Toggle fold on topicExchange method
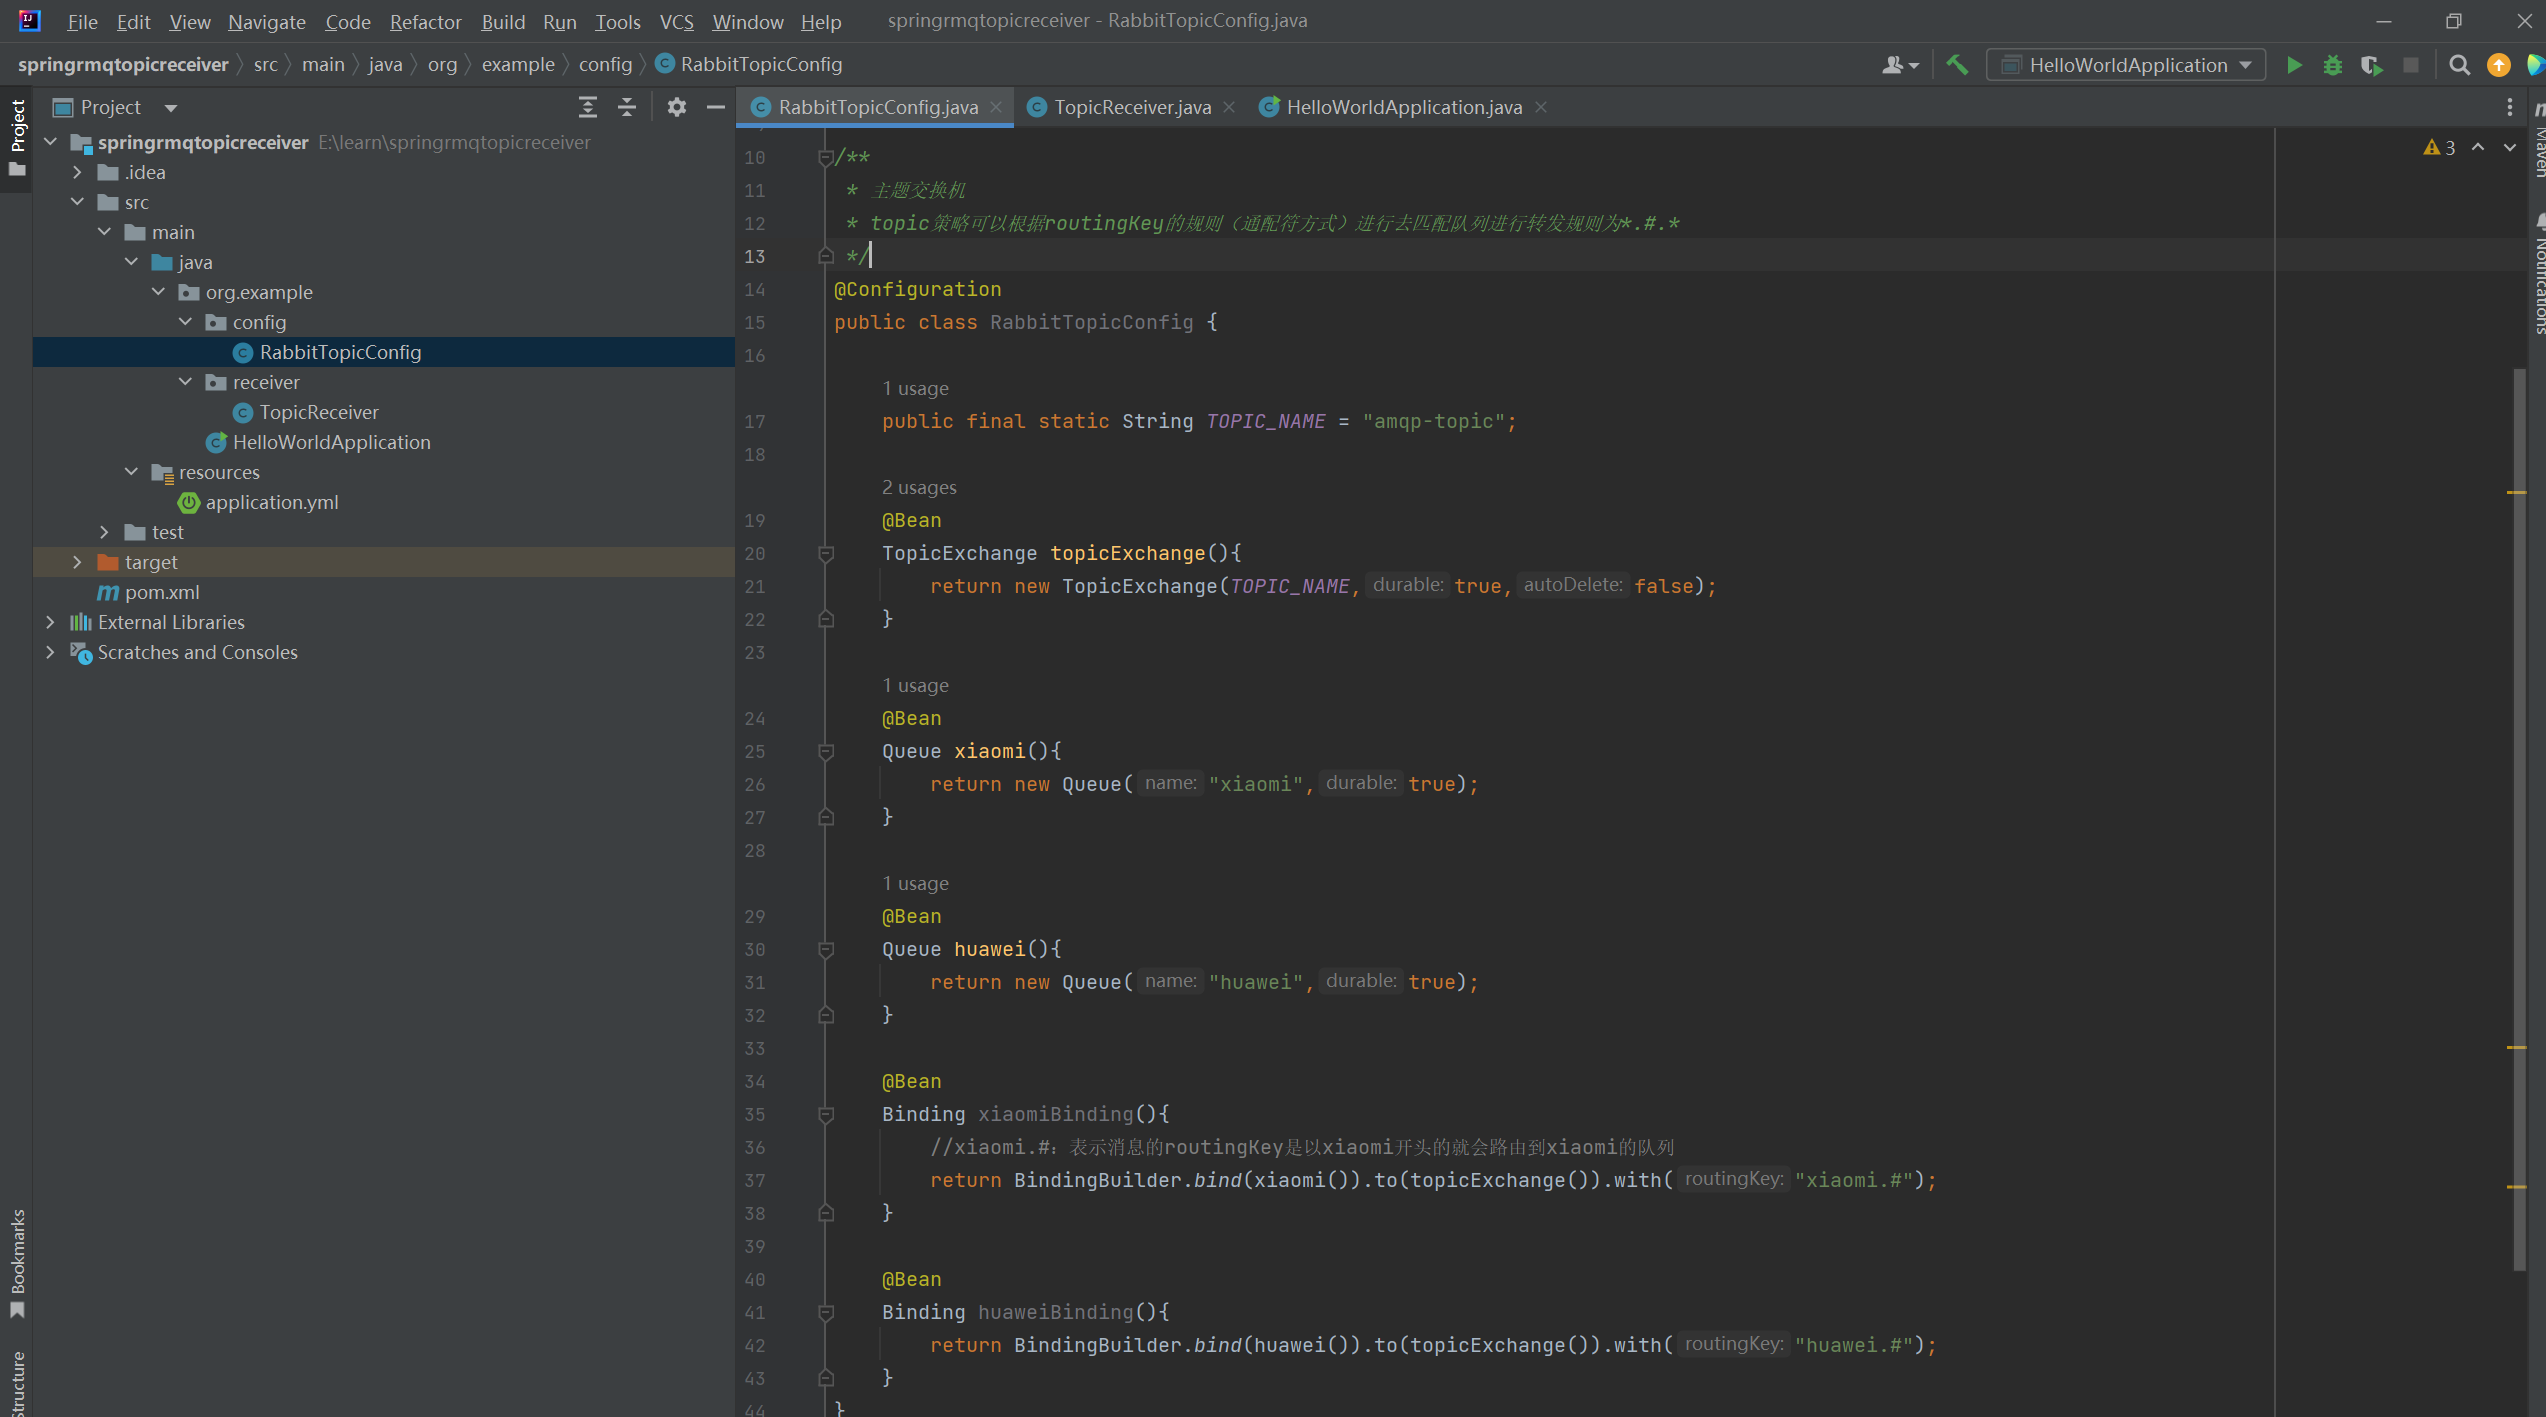The height and width of the screenshot is (1417, 2546). (x=826, y=553)
